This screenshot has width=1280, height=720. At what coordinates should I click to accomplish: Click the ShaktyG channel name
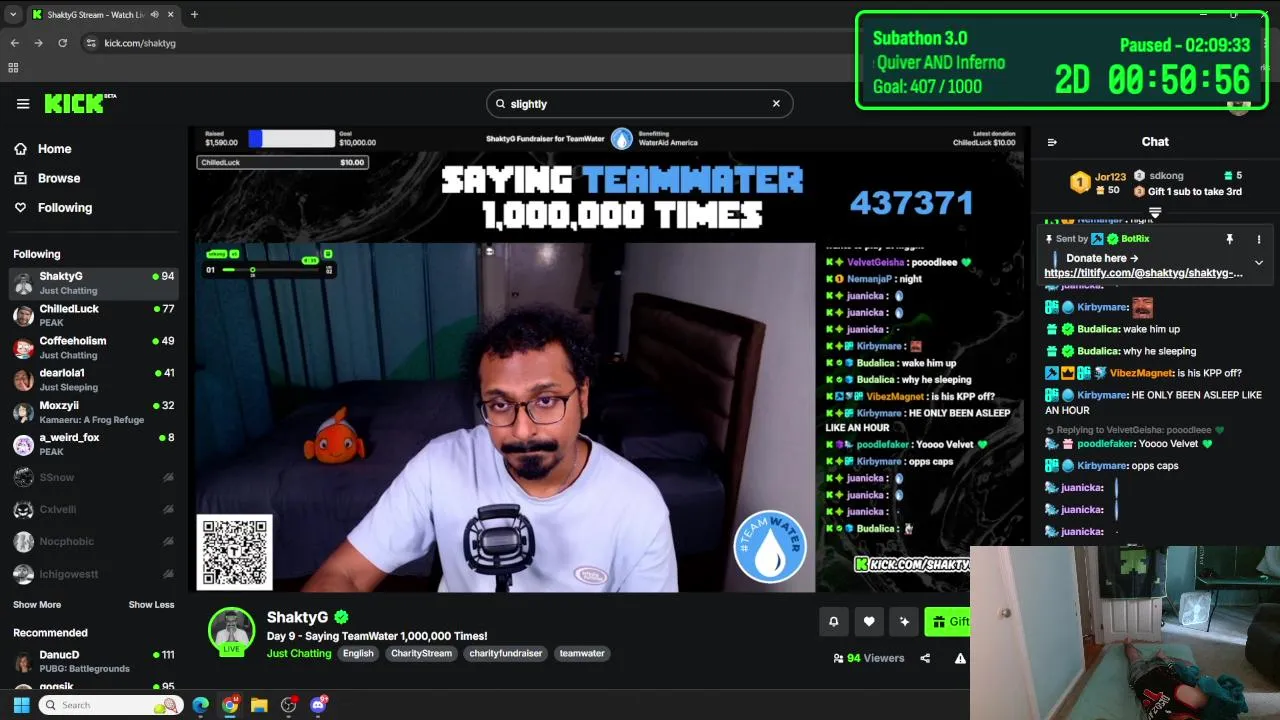(297, 617)
